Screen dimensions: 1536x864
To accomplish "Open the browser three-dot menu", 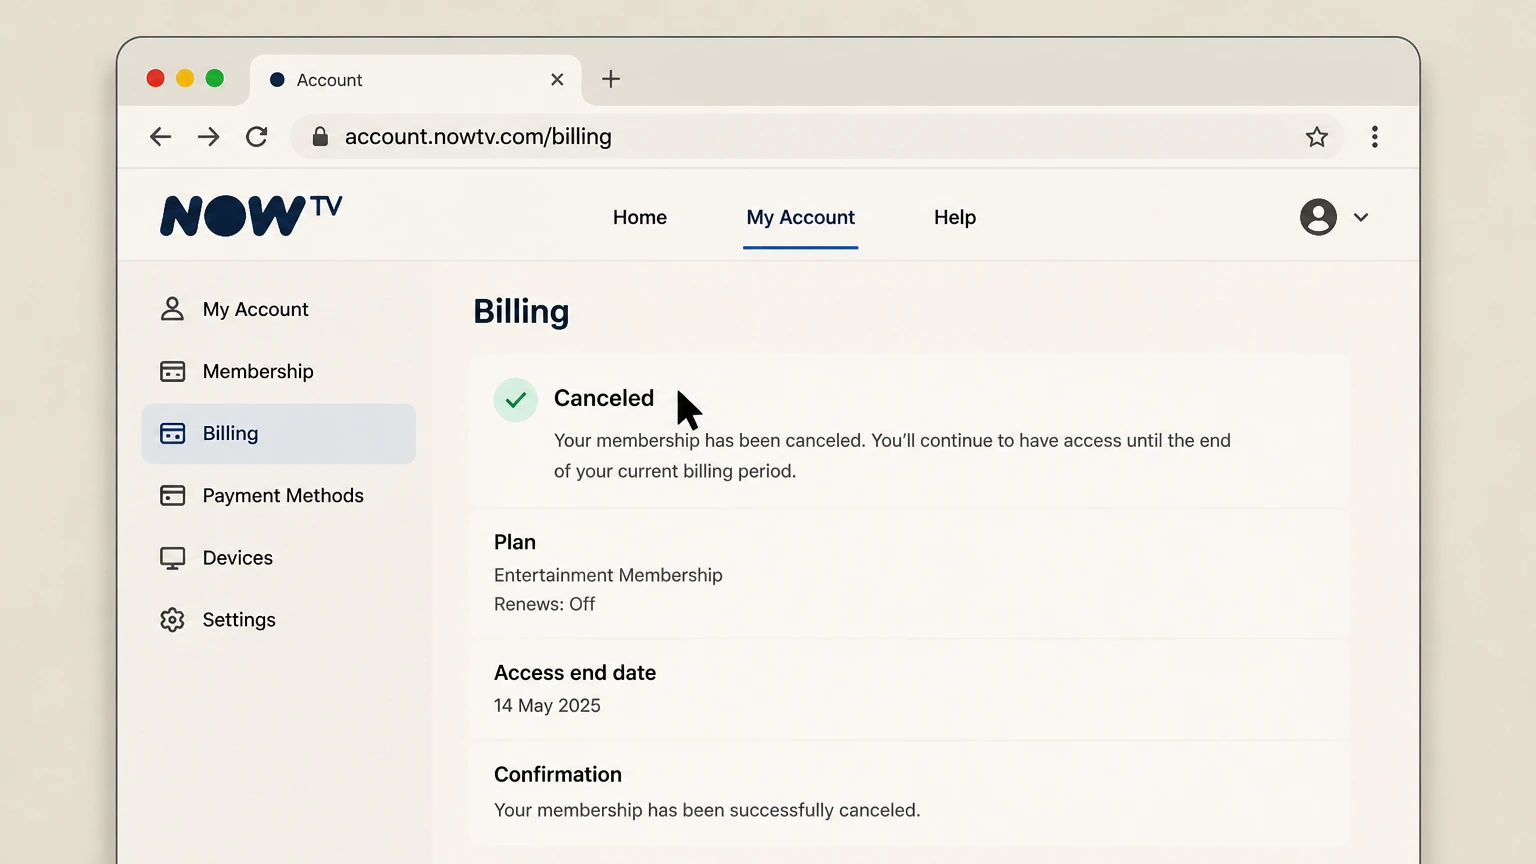I will click(x=1375, y=137).
